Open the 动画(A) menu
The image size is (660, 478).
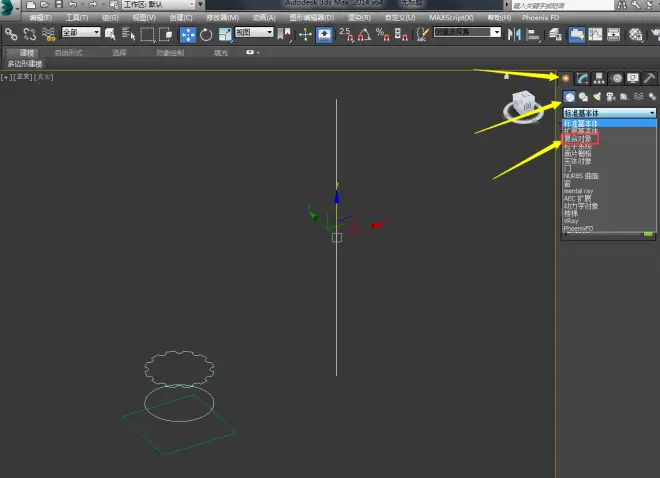(x=264, y=18)
